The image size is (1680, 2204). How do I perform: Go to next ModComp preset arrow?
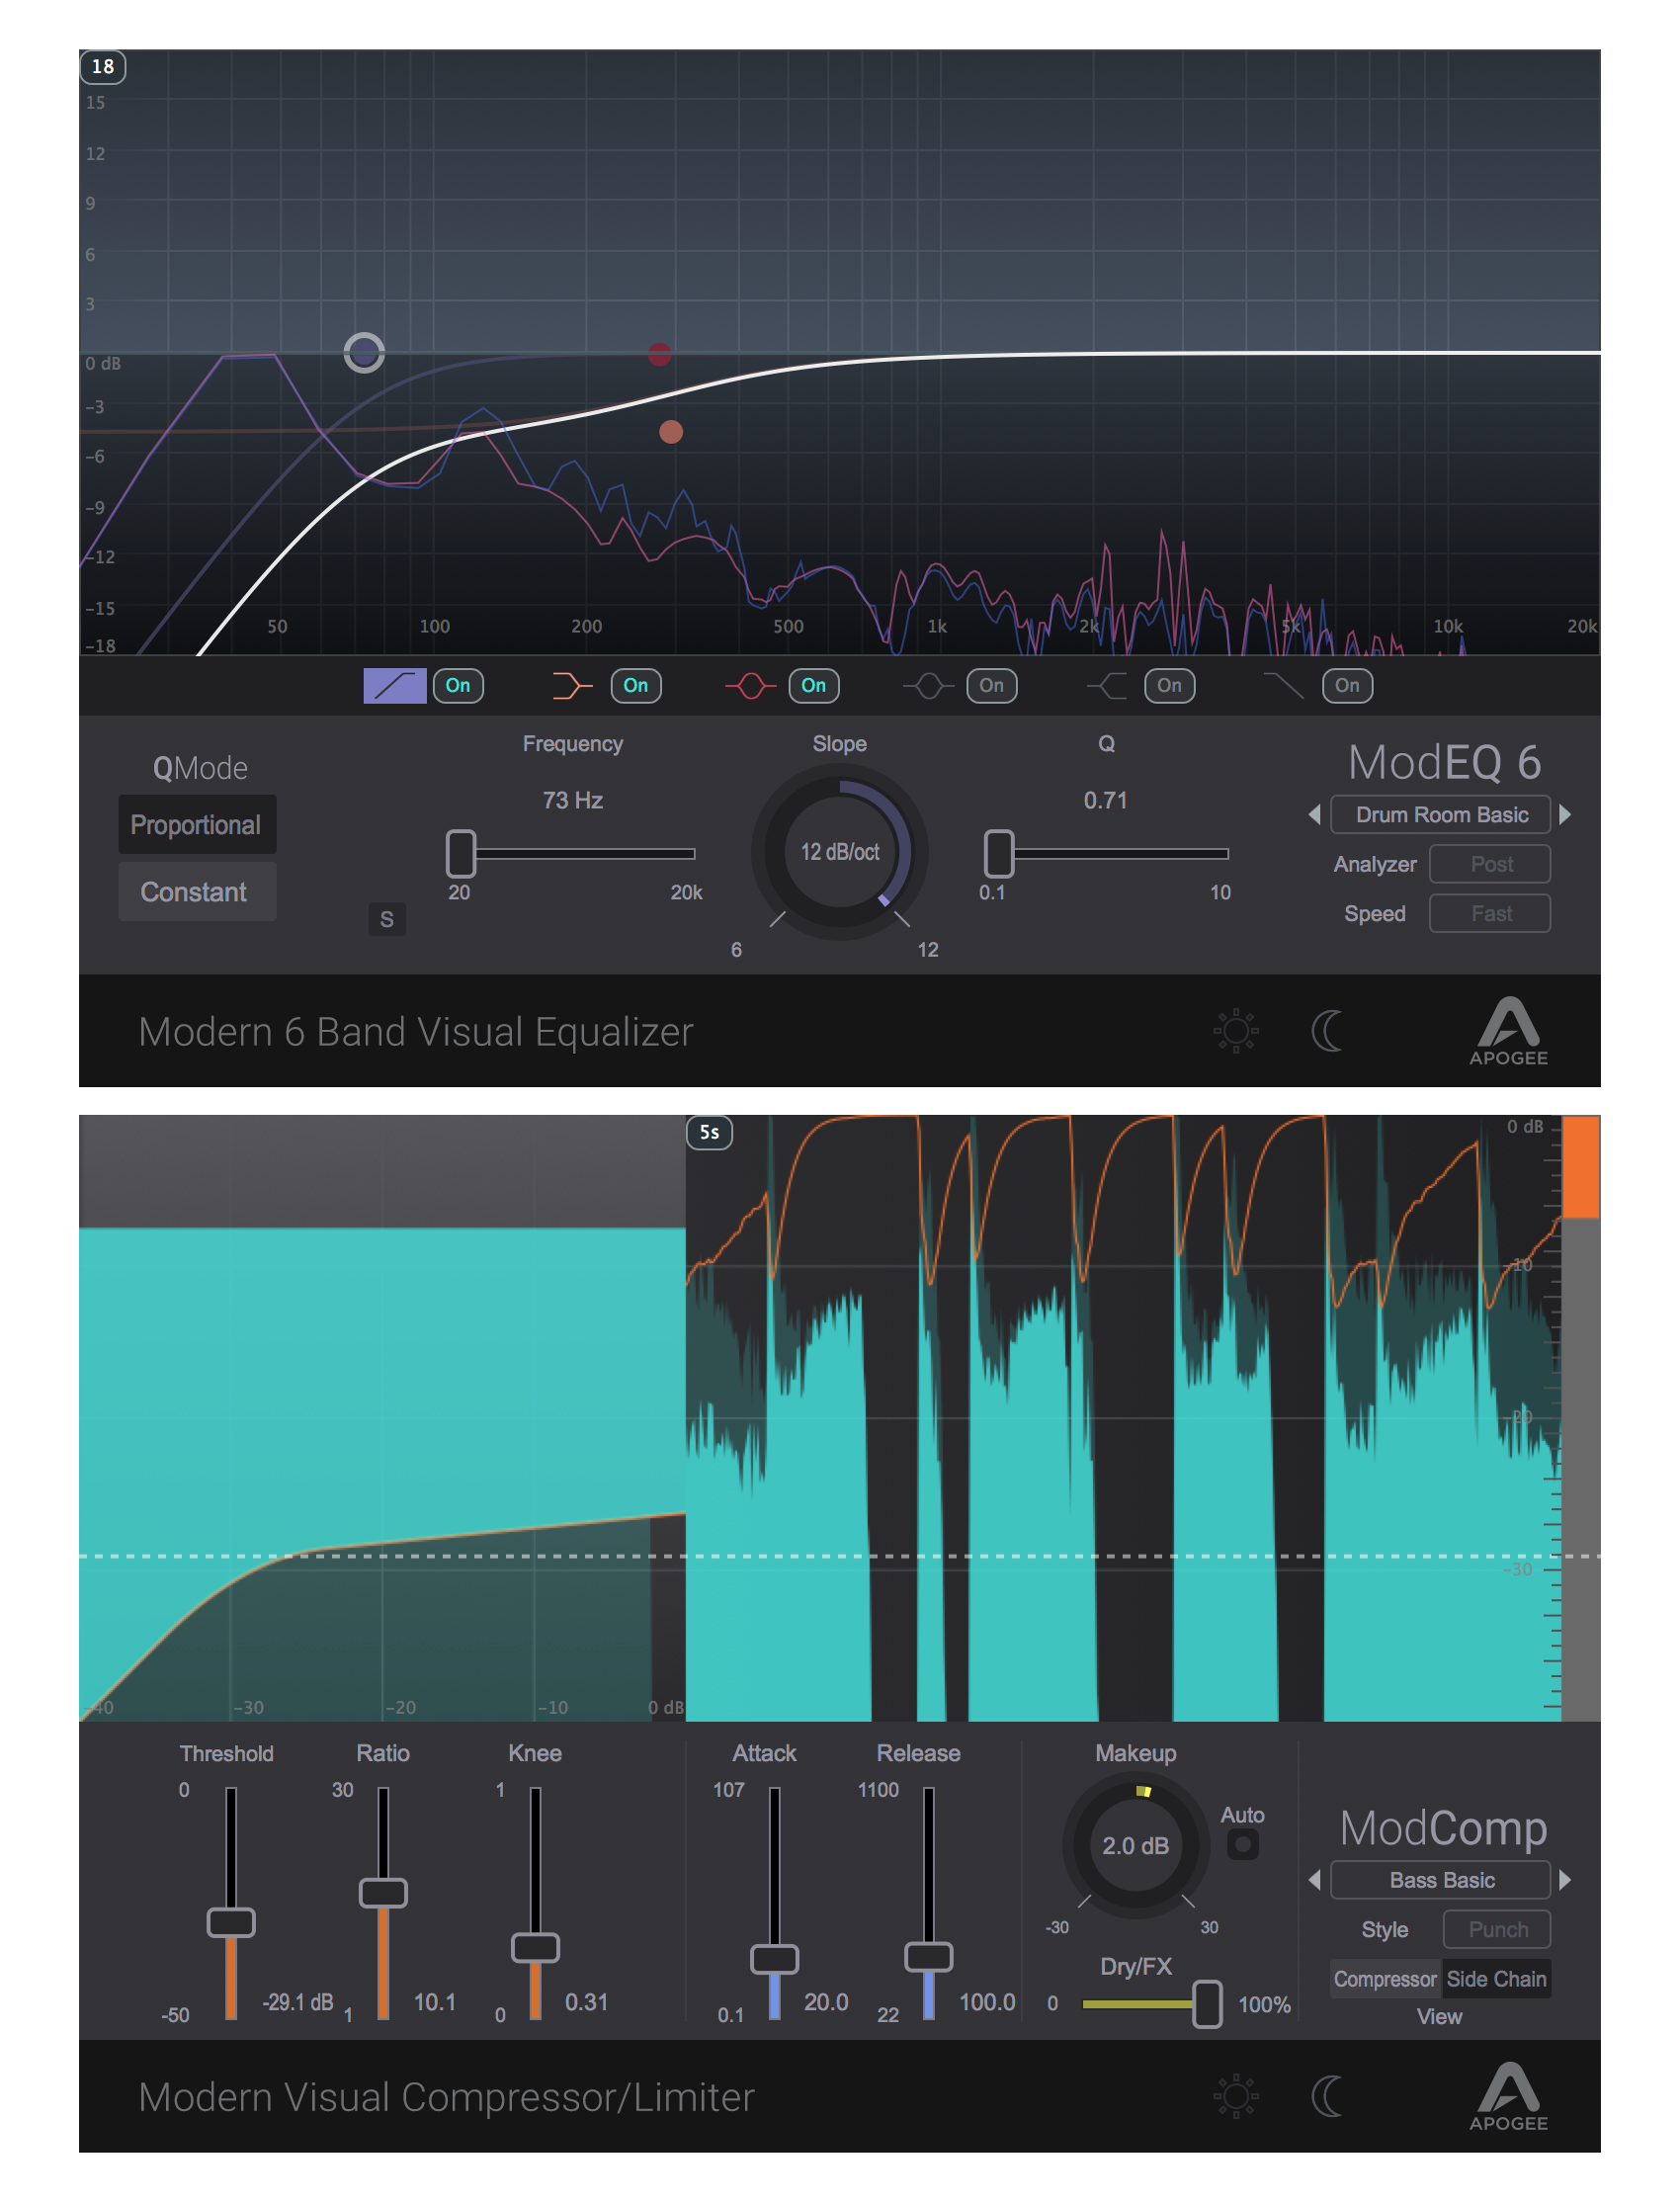[1565, 1880]
